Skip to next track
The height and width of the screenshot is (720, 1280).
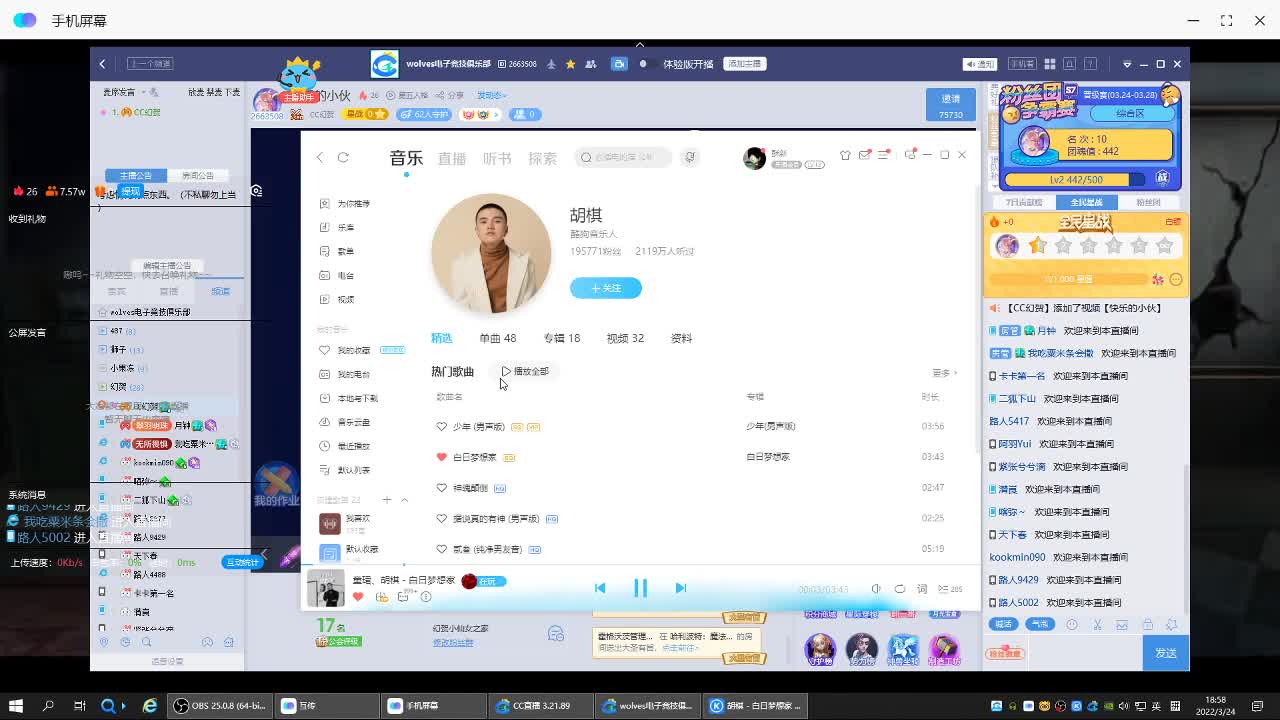click(x=680, y=588)
